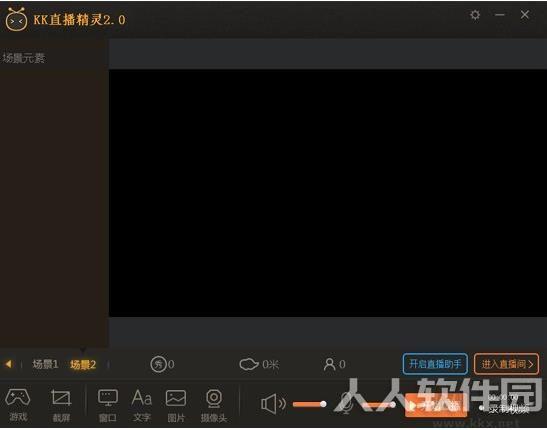Toggle the microphone icon
Screen dimensions: 547x430
345,404
